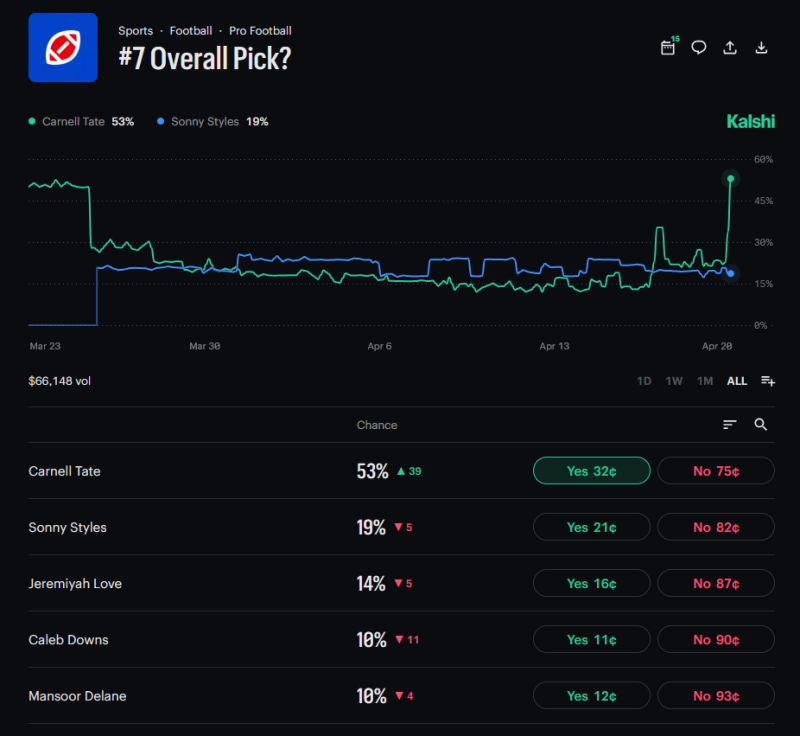
Task: Open the calendar icon with badge 15
Action: (x=668, y=47)
